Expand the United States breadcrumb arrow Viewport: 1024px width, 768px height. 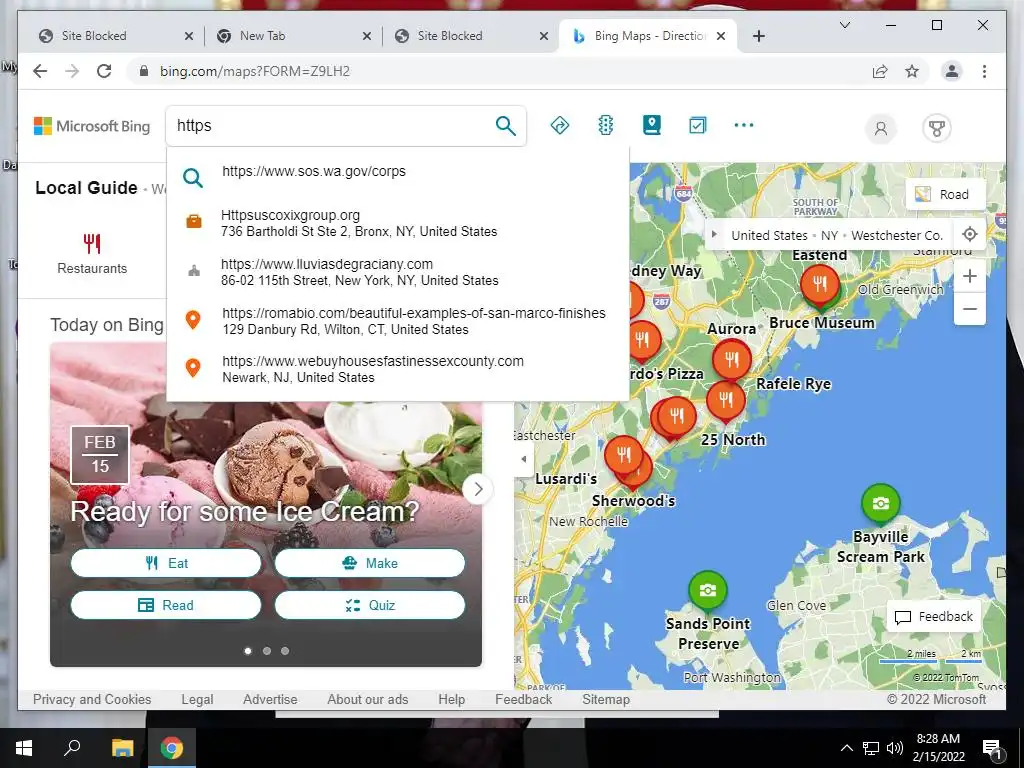click(714, 234)
